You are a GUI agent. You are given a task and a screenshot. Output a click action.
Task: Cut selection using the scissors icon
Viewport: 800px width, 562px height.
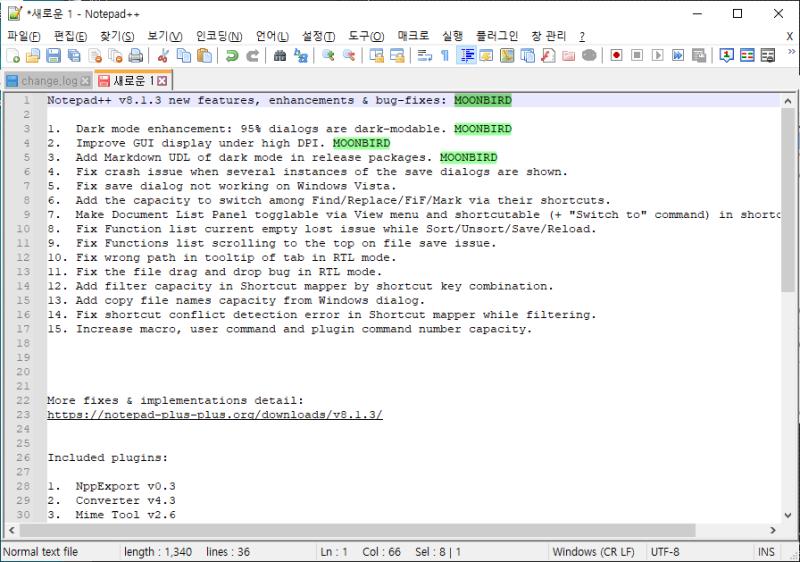(x=163, y=56)
